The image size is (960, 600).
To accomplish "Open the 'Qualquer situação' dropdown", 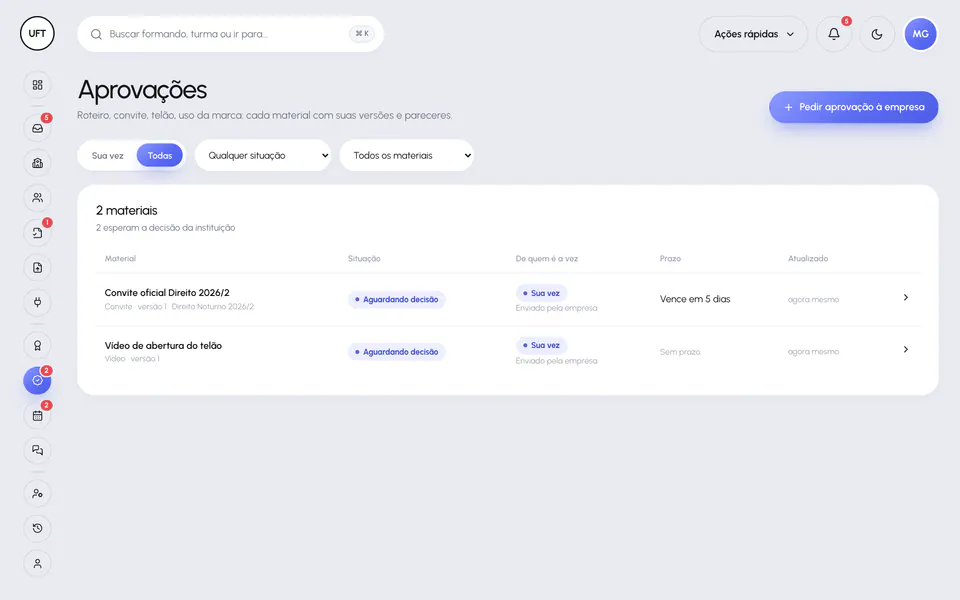I will tap(263, 156).
